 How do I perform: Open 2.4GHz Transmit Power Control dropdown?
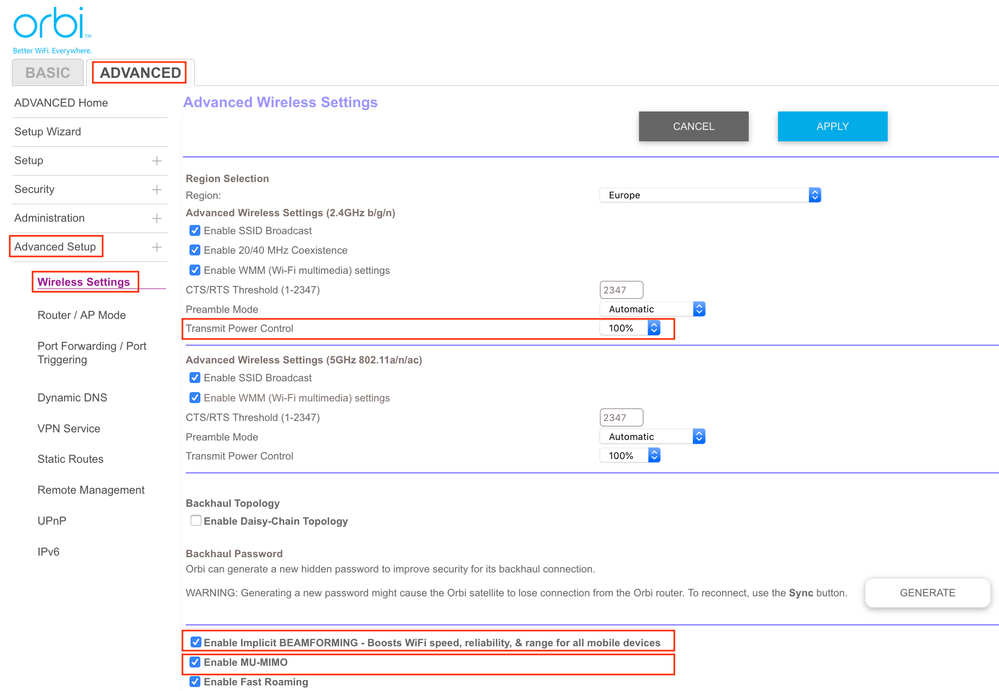(x=630, y=328)
